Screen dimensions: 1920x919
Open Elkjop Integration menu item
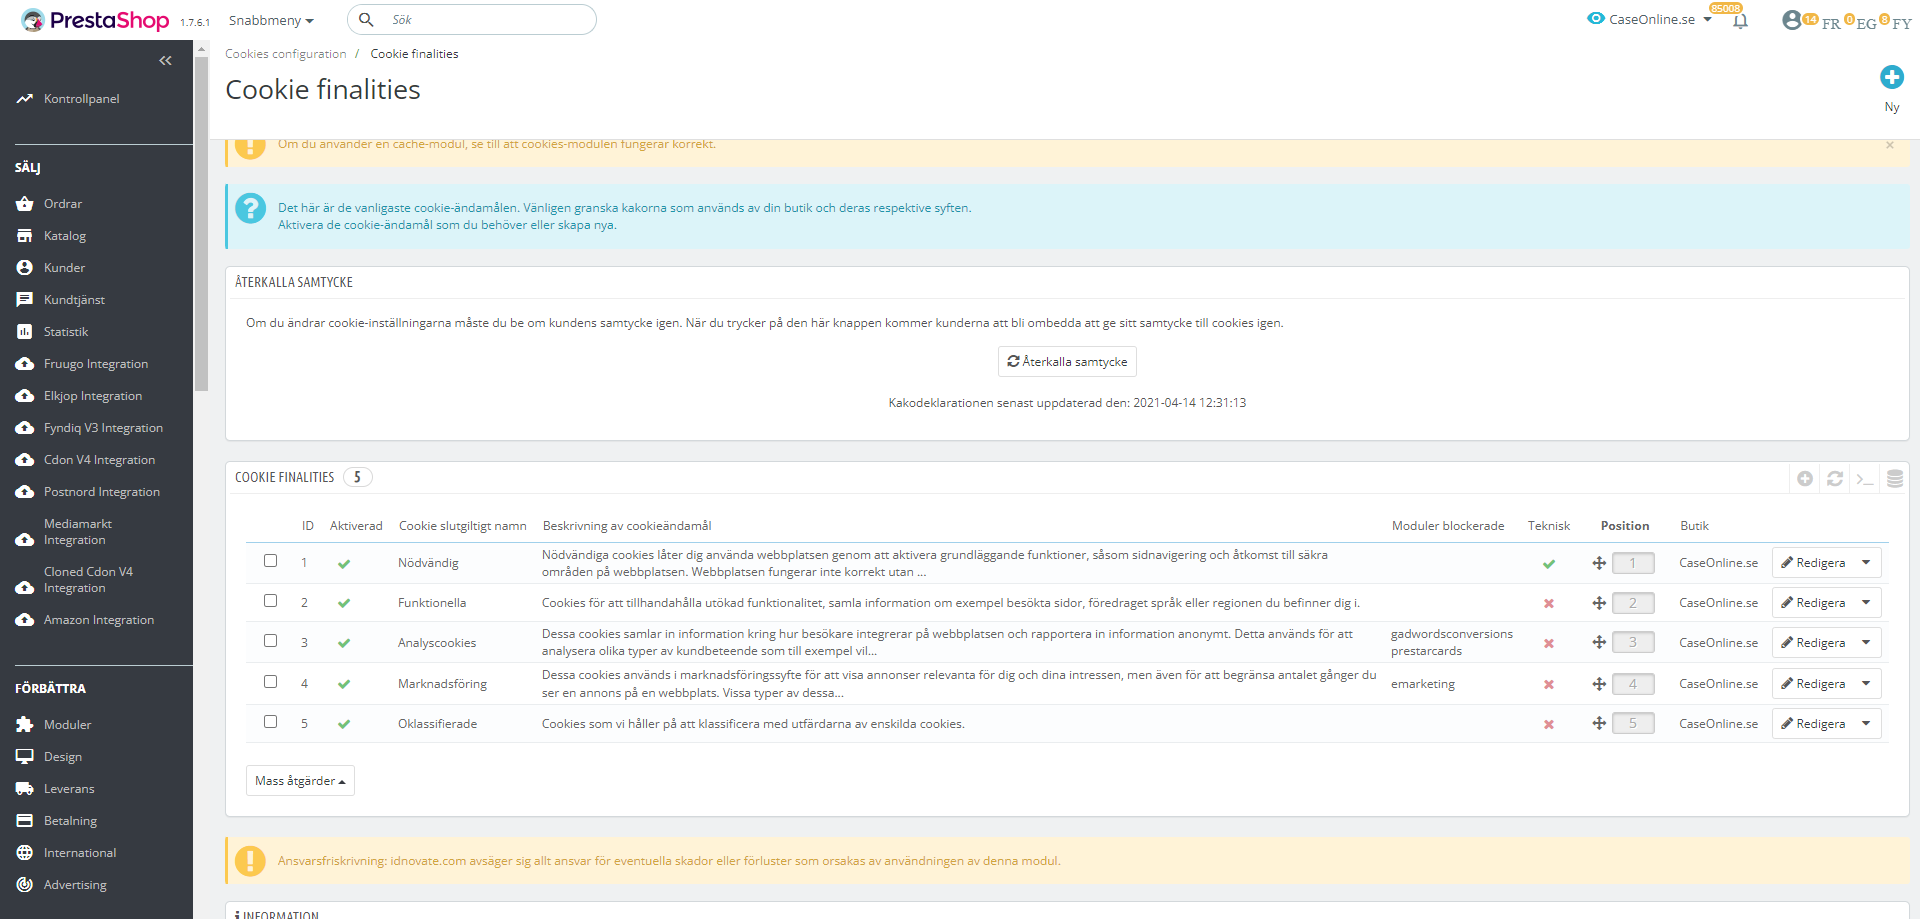pyautogui.click(x=93, y=396)
